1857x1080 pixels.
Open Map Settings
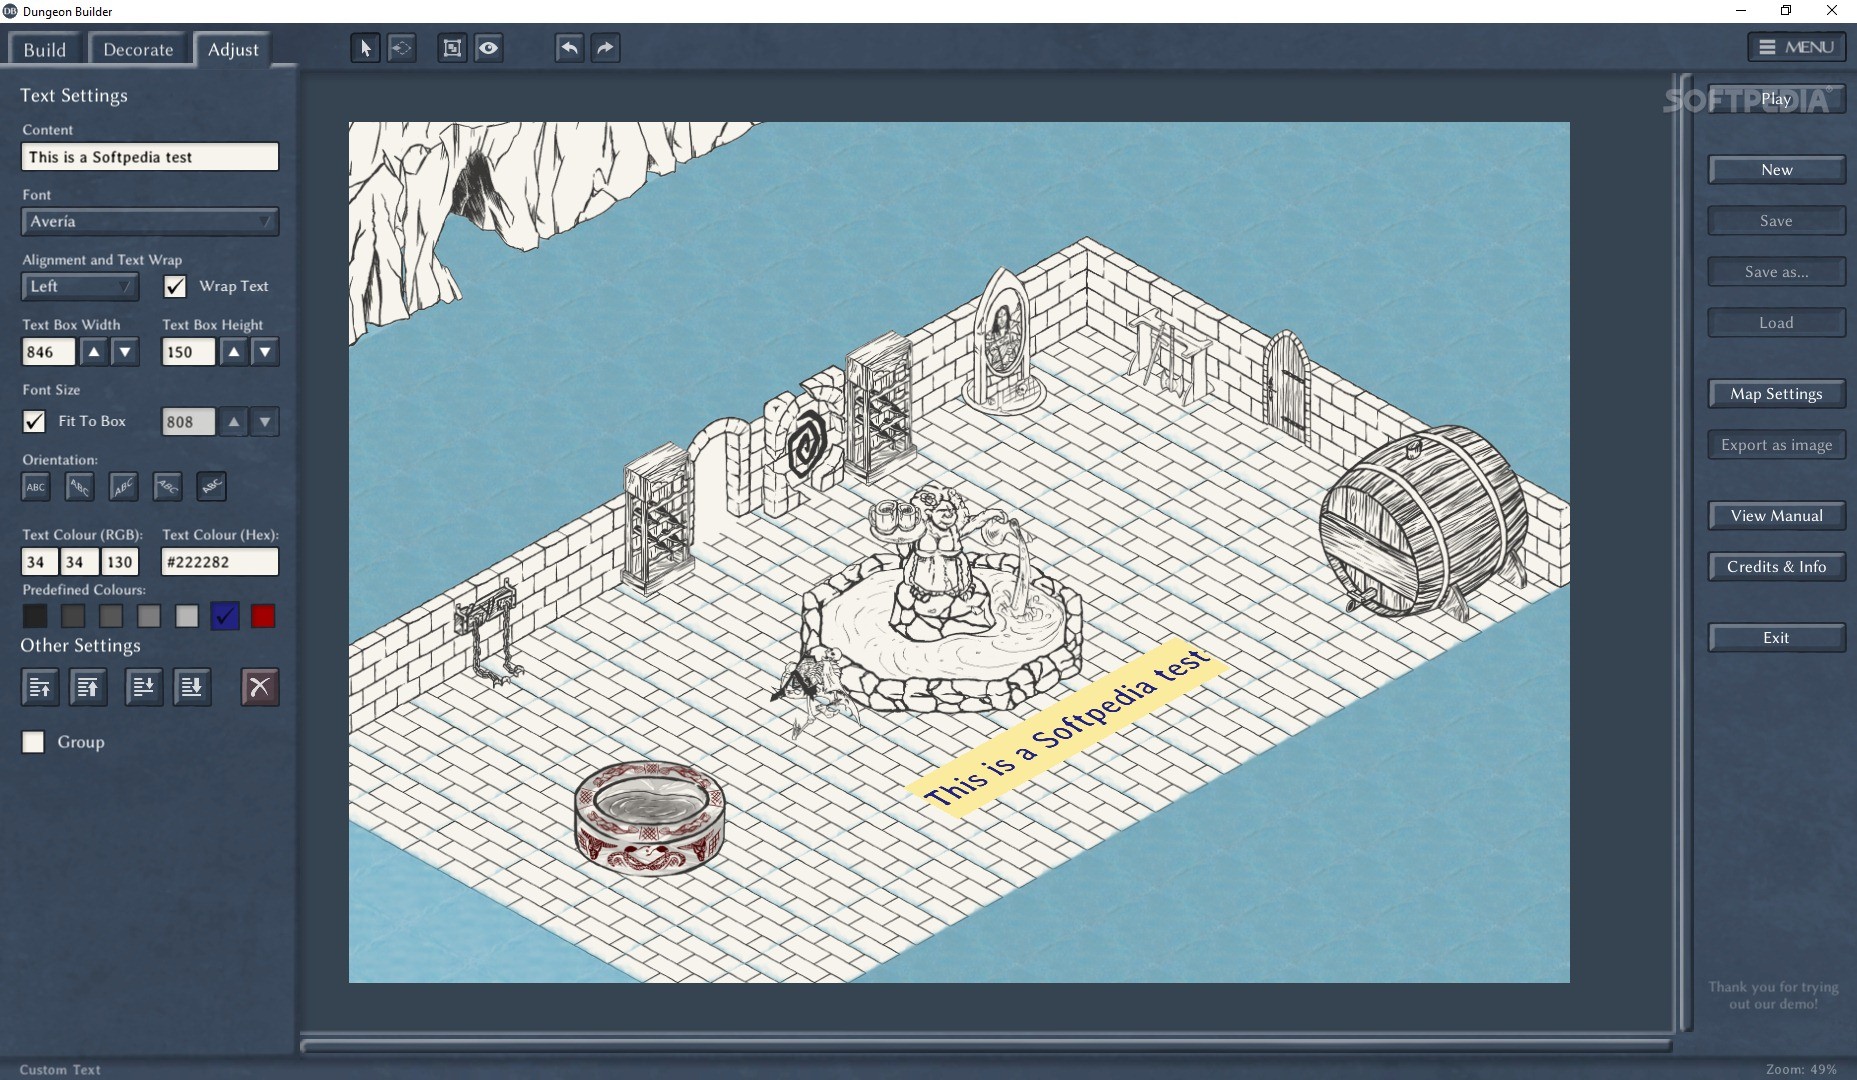click(x=1776, y=394)
